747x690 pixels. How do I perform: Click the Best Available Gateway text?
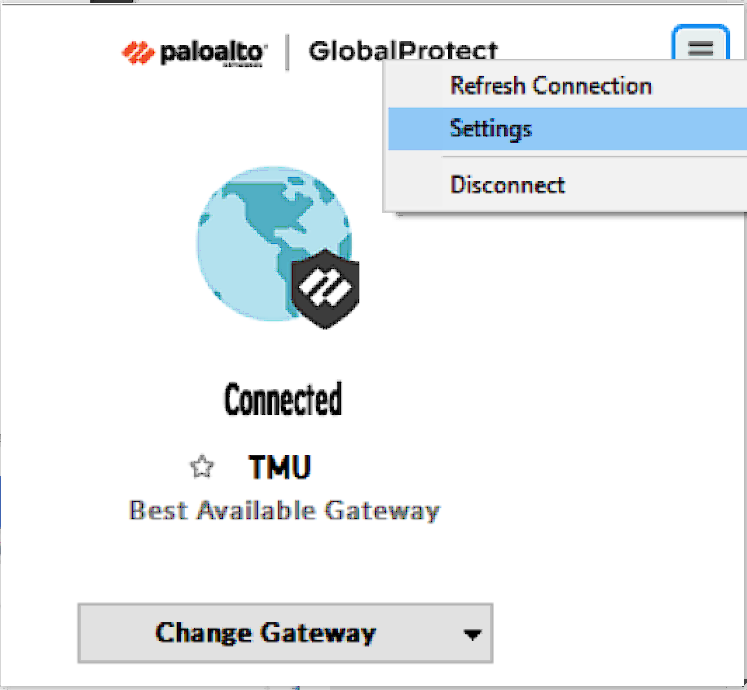284,511
